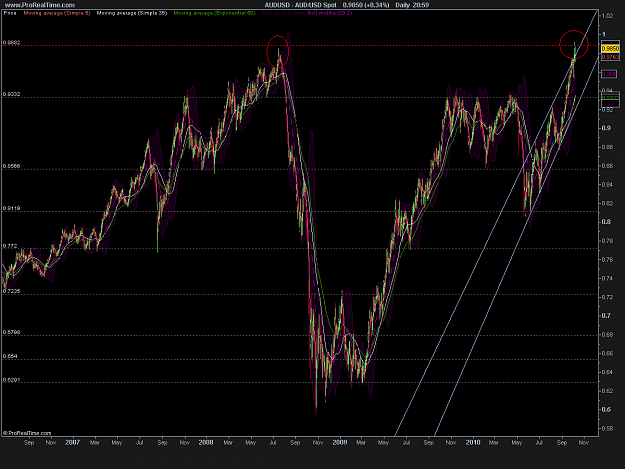Select Boll middle (20 2) legend entry
Screen dimensions: 625x469
click(x=330, y=13)
